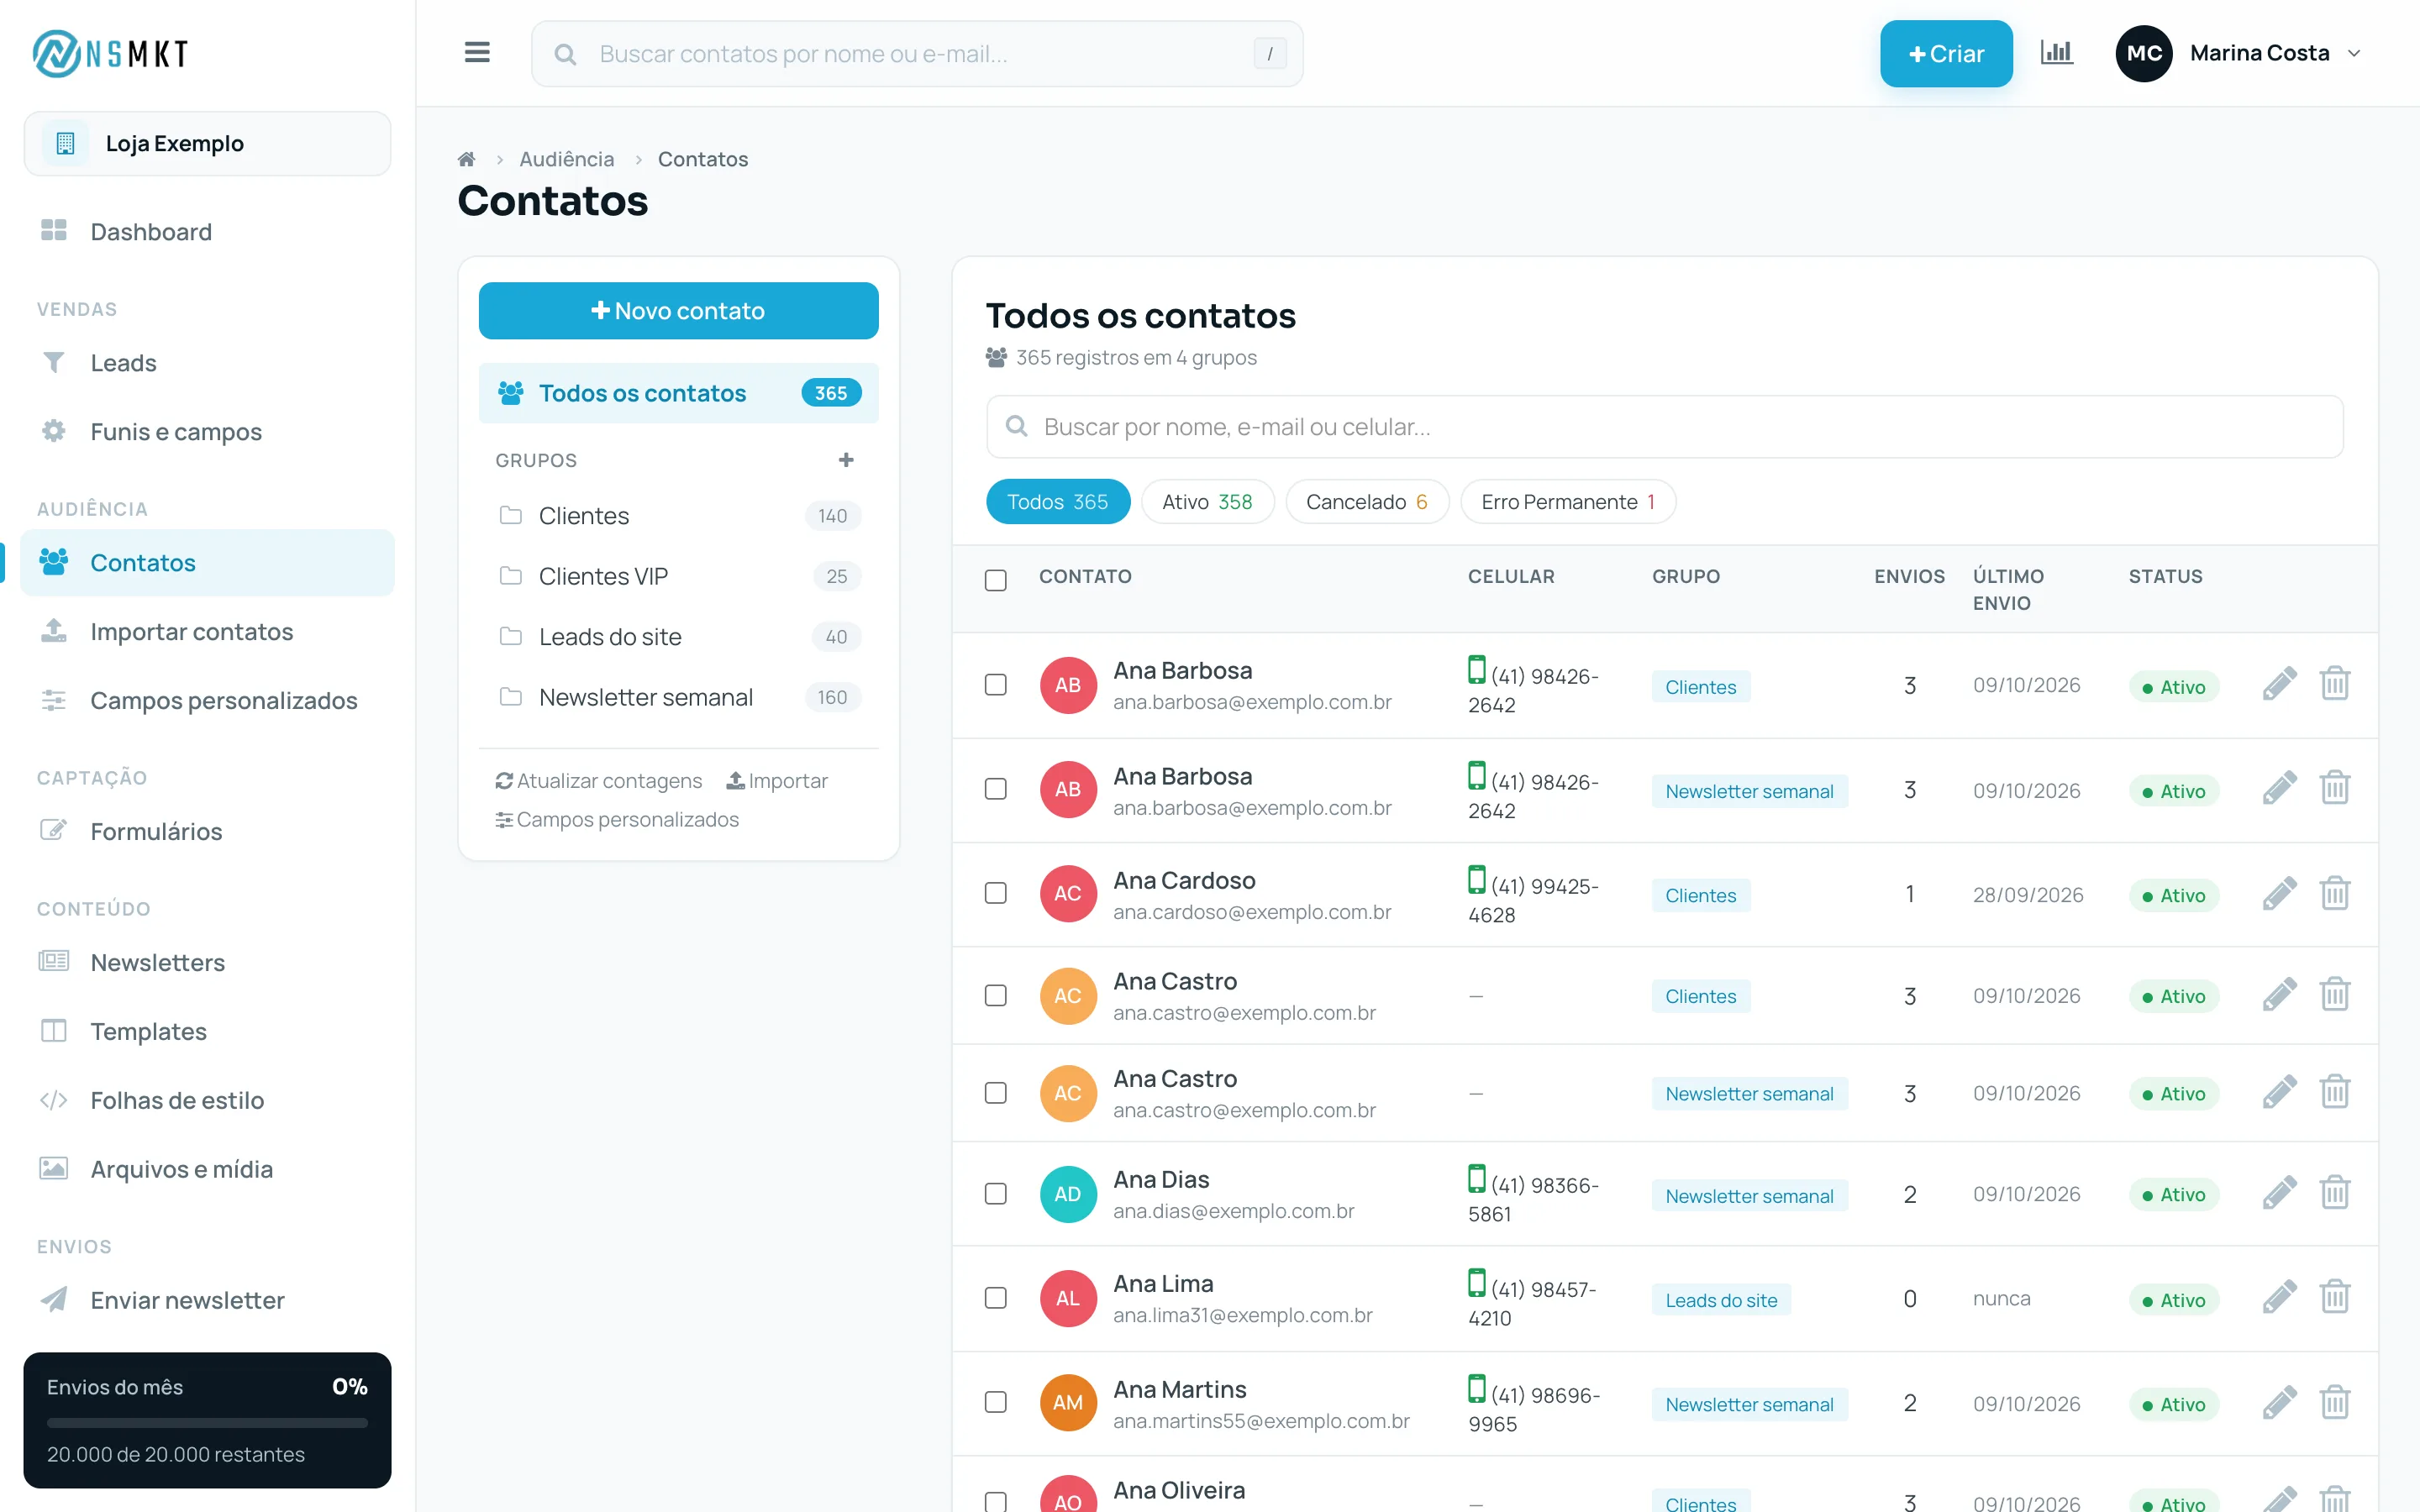
Task: Delete first Ana Barbosa row trash icon
Action: (2334, 685)
